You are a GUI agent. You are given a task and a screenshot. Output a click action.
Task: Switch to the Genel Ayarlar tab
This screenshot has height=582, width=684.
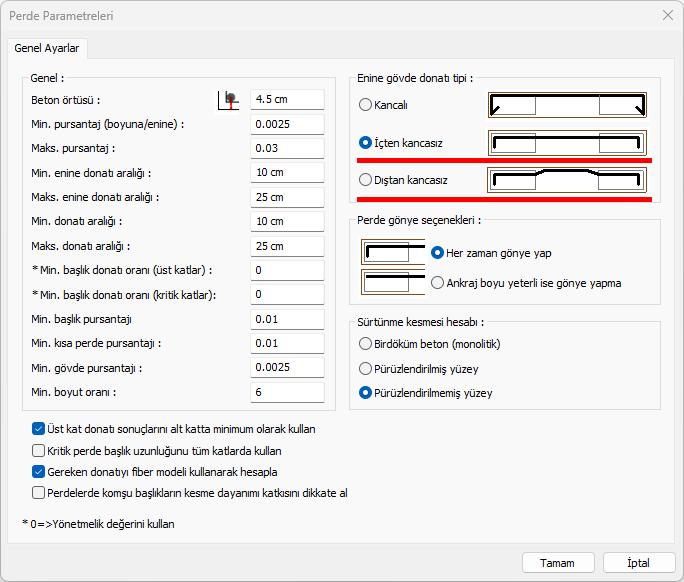click(47, 48)
